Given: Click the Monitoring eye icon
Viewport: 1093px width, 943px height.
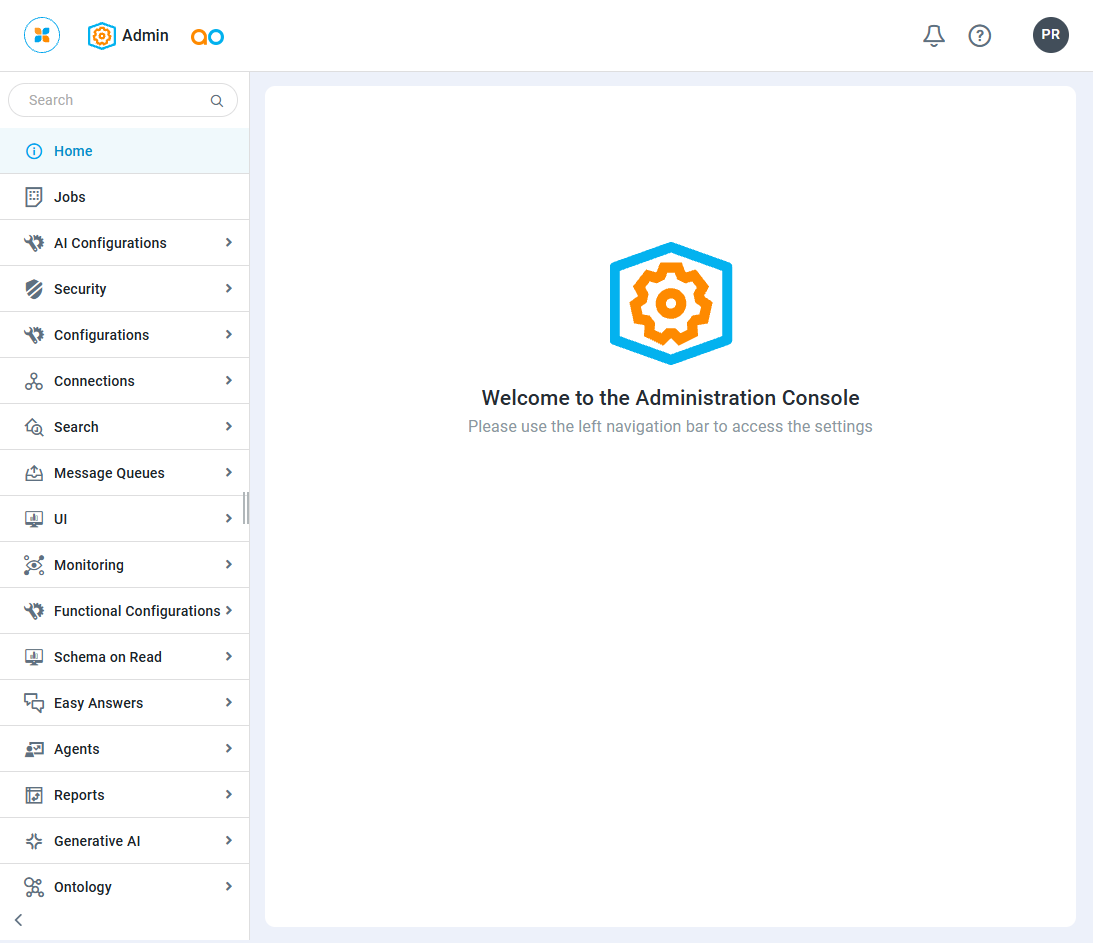Looking at the screenshot, I should [33, 565].
